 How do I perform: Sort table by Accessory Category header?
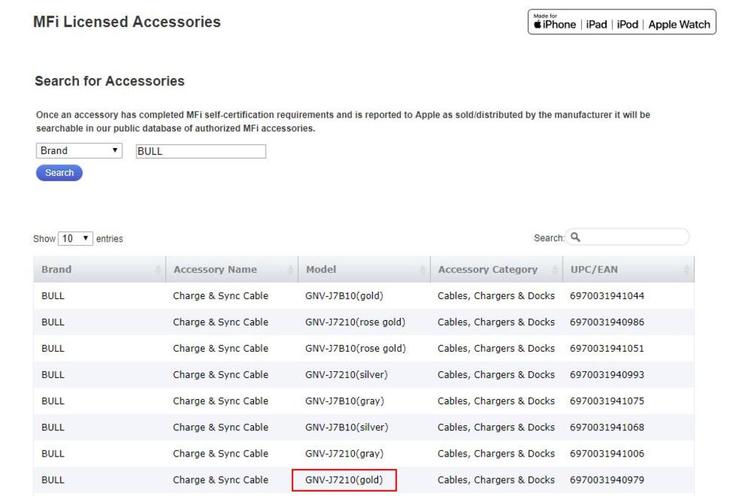pyautogui.click(x=497, y=269)
